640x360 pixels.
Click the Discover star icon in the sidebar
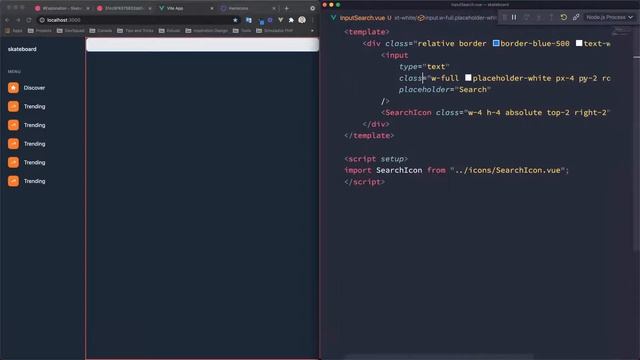[x=13, y=88]
